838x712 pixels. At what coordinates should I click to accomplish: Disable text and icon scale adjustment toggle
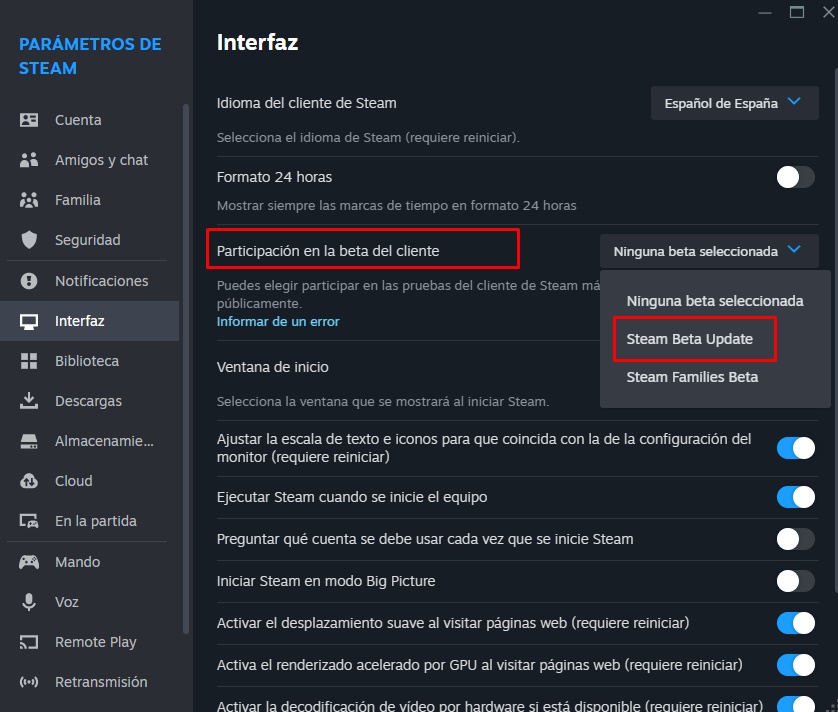point(795,448)
